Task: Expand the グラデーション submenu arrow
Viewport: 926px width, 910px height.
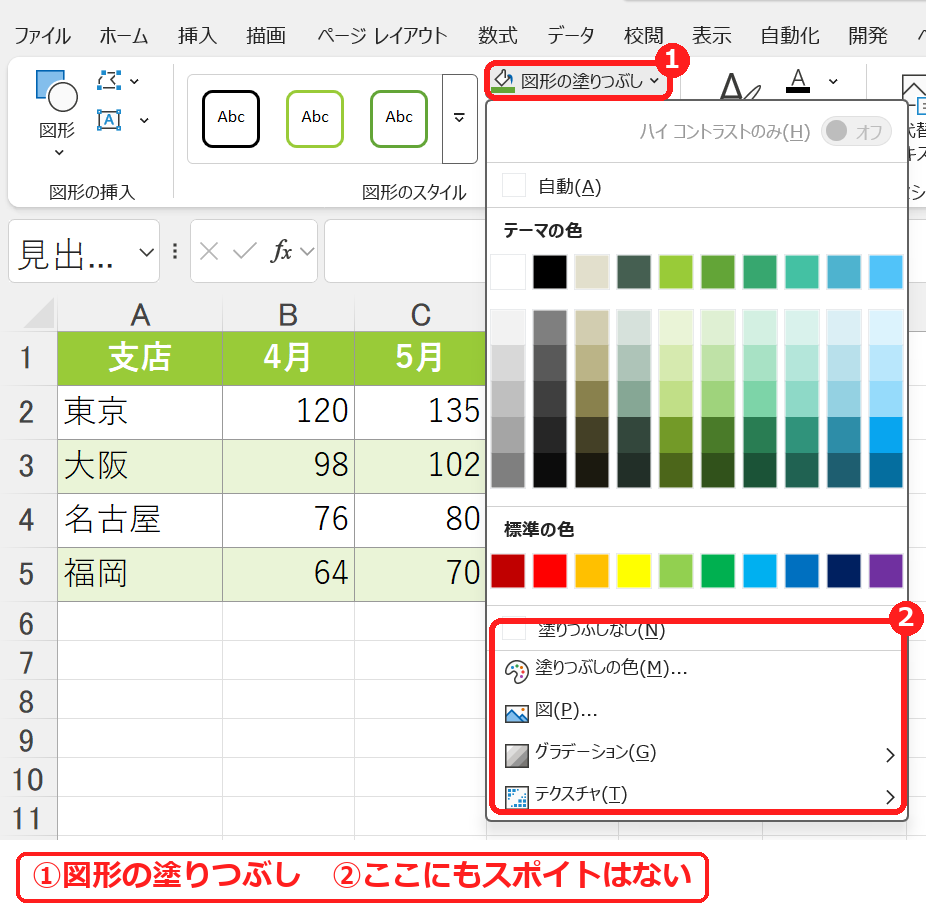Action: click(x=890, y=755)
